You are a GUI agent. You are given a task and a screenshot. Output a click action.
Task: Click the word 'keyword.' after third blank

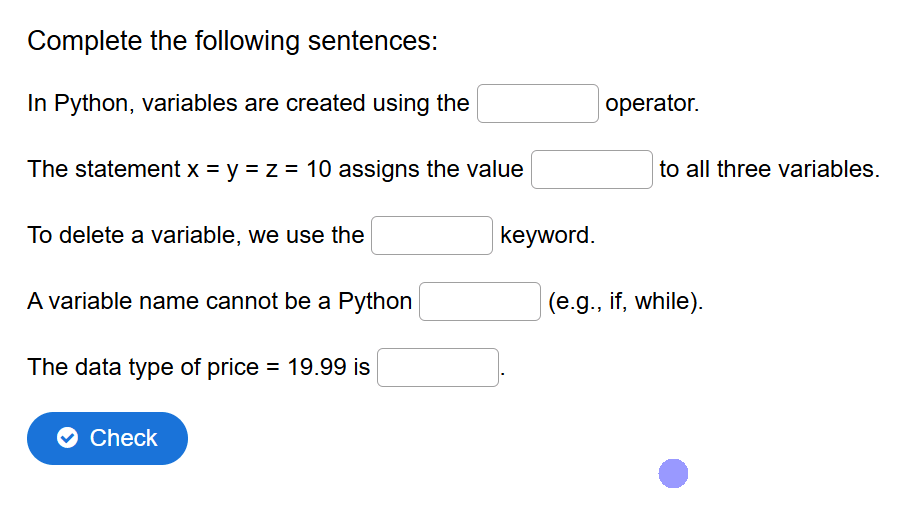click(547, 235)
